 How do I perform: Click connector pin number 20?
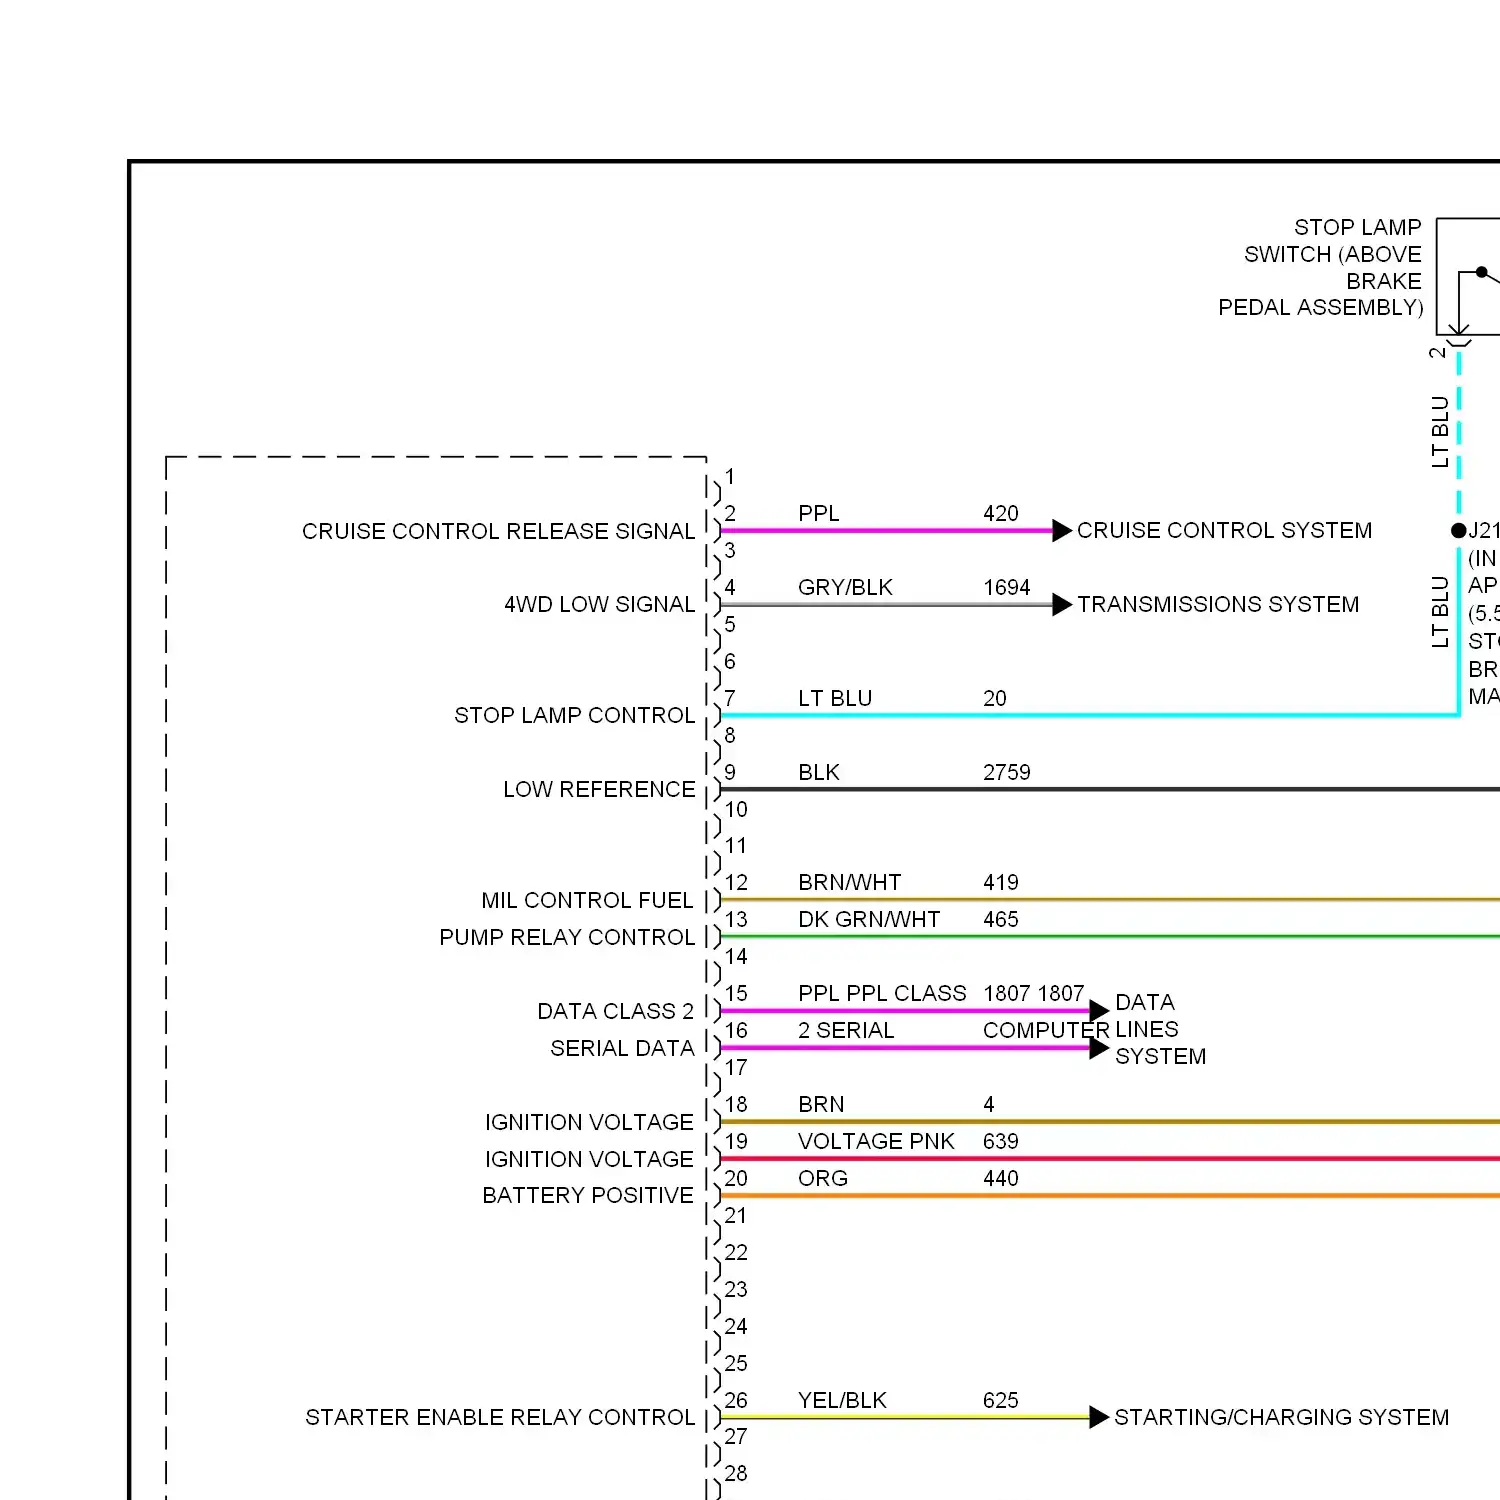point(736,1178)
